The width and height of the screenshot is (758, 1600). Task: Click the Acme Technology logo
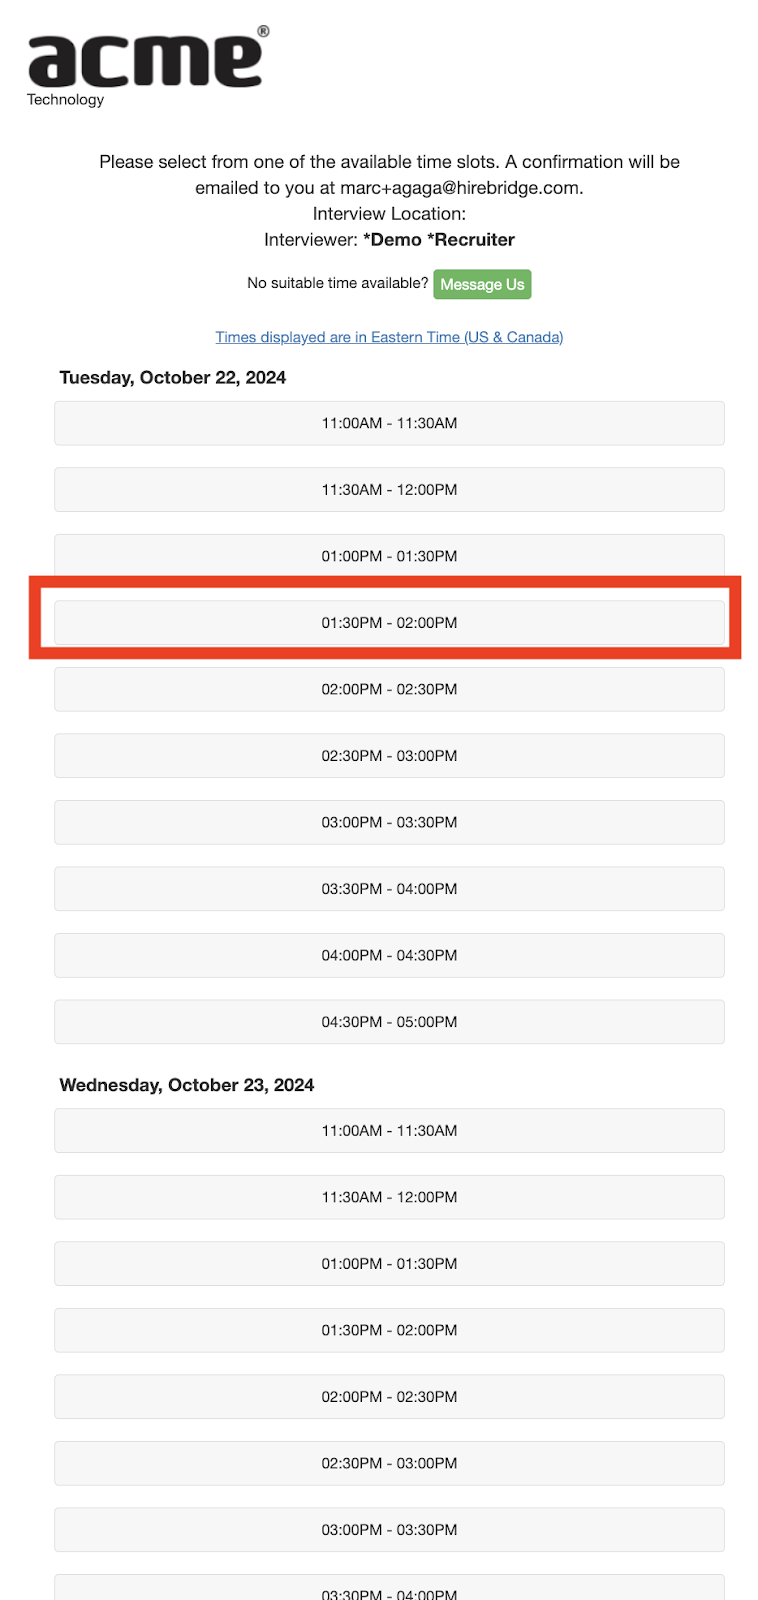[146, 65]
